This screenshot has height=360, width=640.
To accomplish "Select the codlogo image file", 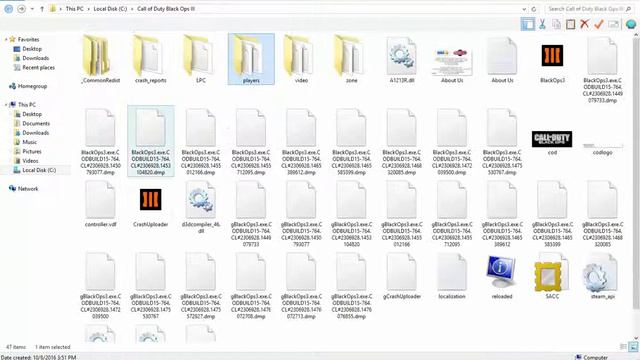I will (x=602, y=148).
